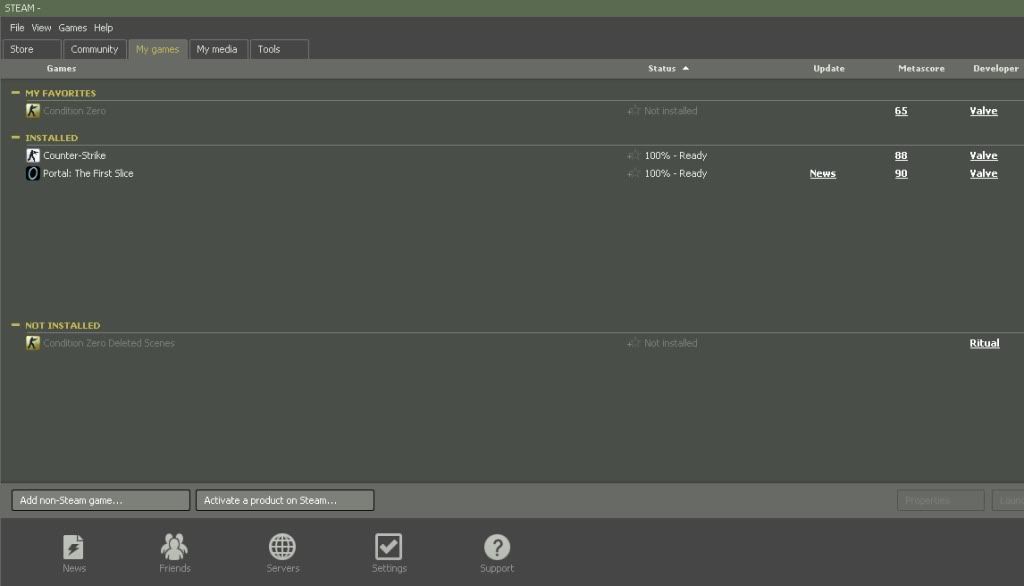Click Deleted Scenes' Not installed status
Image resolution: width=1024 pixels, height=586 pixels.
pos(671,343)
